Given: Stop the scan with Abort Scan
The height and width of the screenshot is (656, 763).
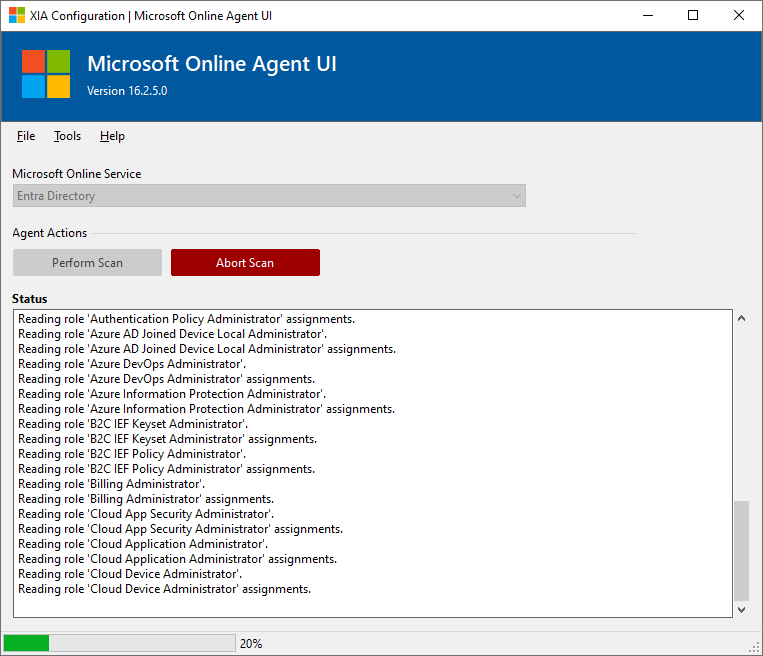Looking at the screenshot, I should point(245,263).
